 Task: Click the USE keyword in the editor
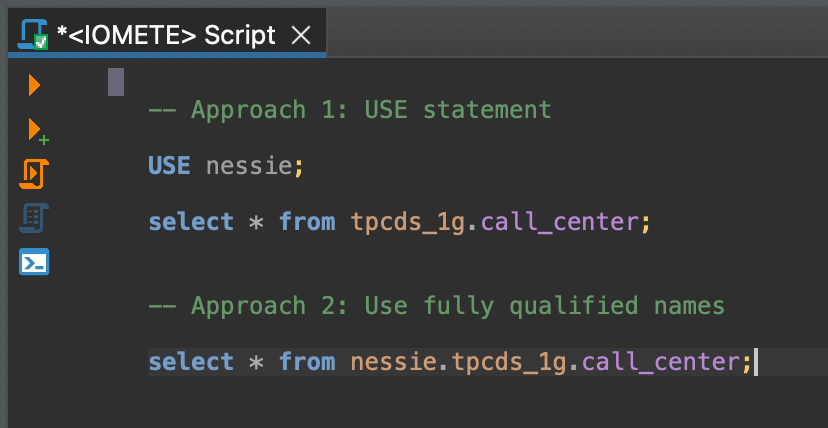(x=169, y=166)
